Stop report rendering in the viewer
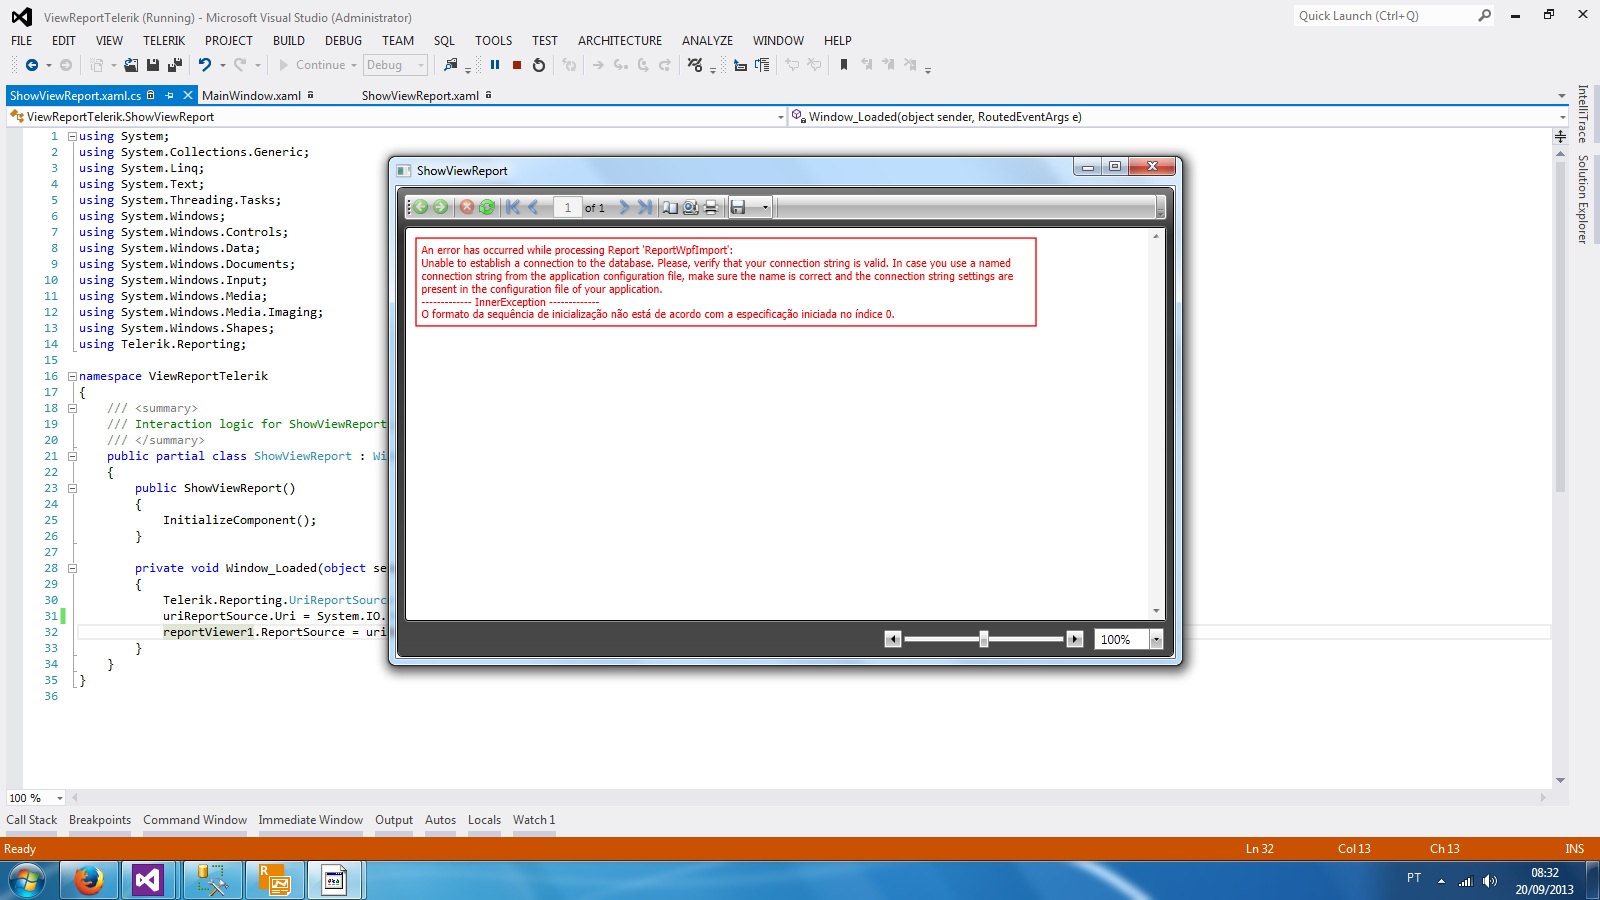Image resolution: width=1600 pixels, height=900 pixels. pos(467,207)
